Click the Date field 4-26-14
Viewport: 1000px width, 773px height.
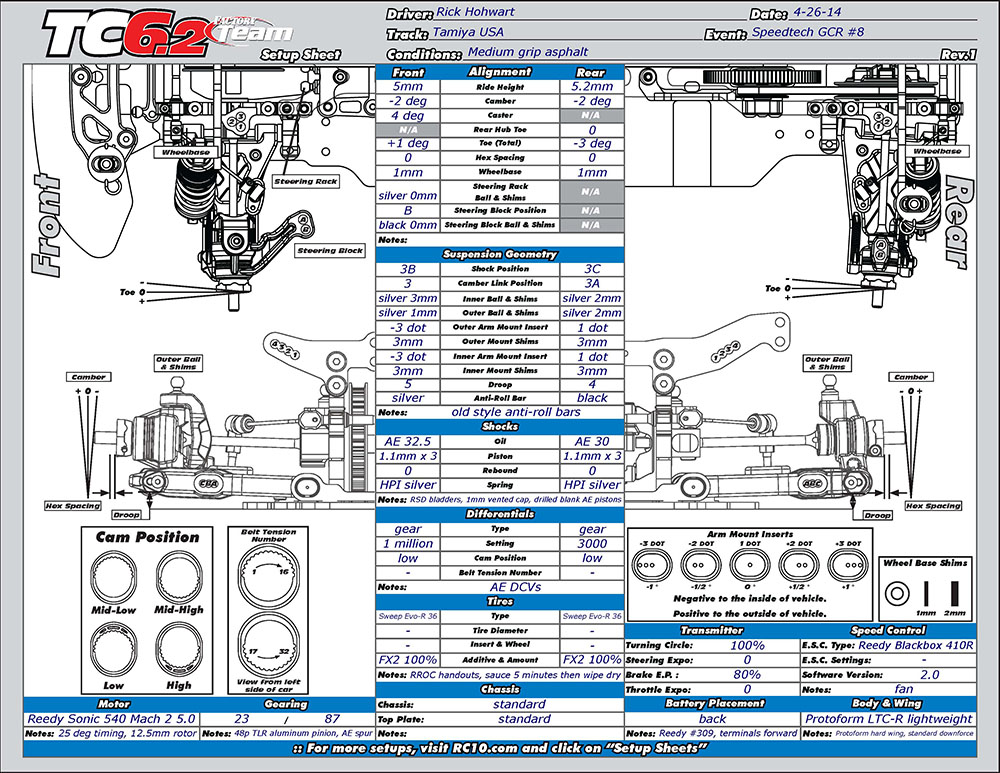(817, 12)
